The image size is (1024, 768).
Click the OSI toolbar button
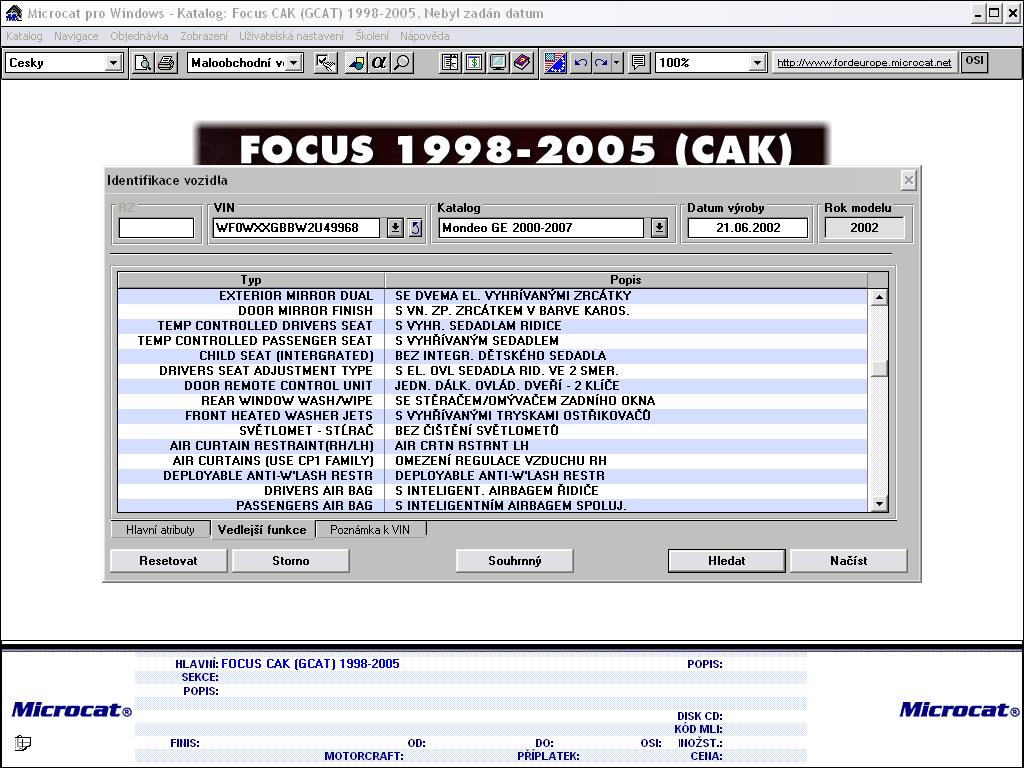coord(974,62)
